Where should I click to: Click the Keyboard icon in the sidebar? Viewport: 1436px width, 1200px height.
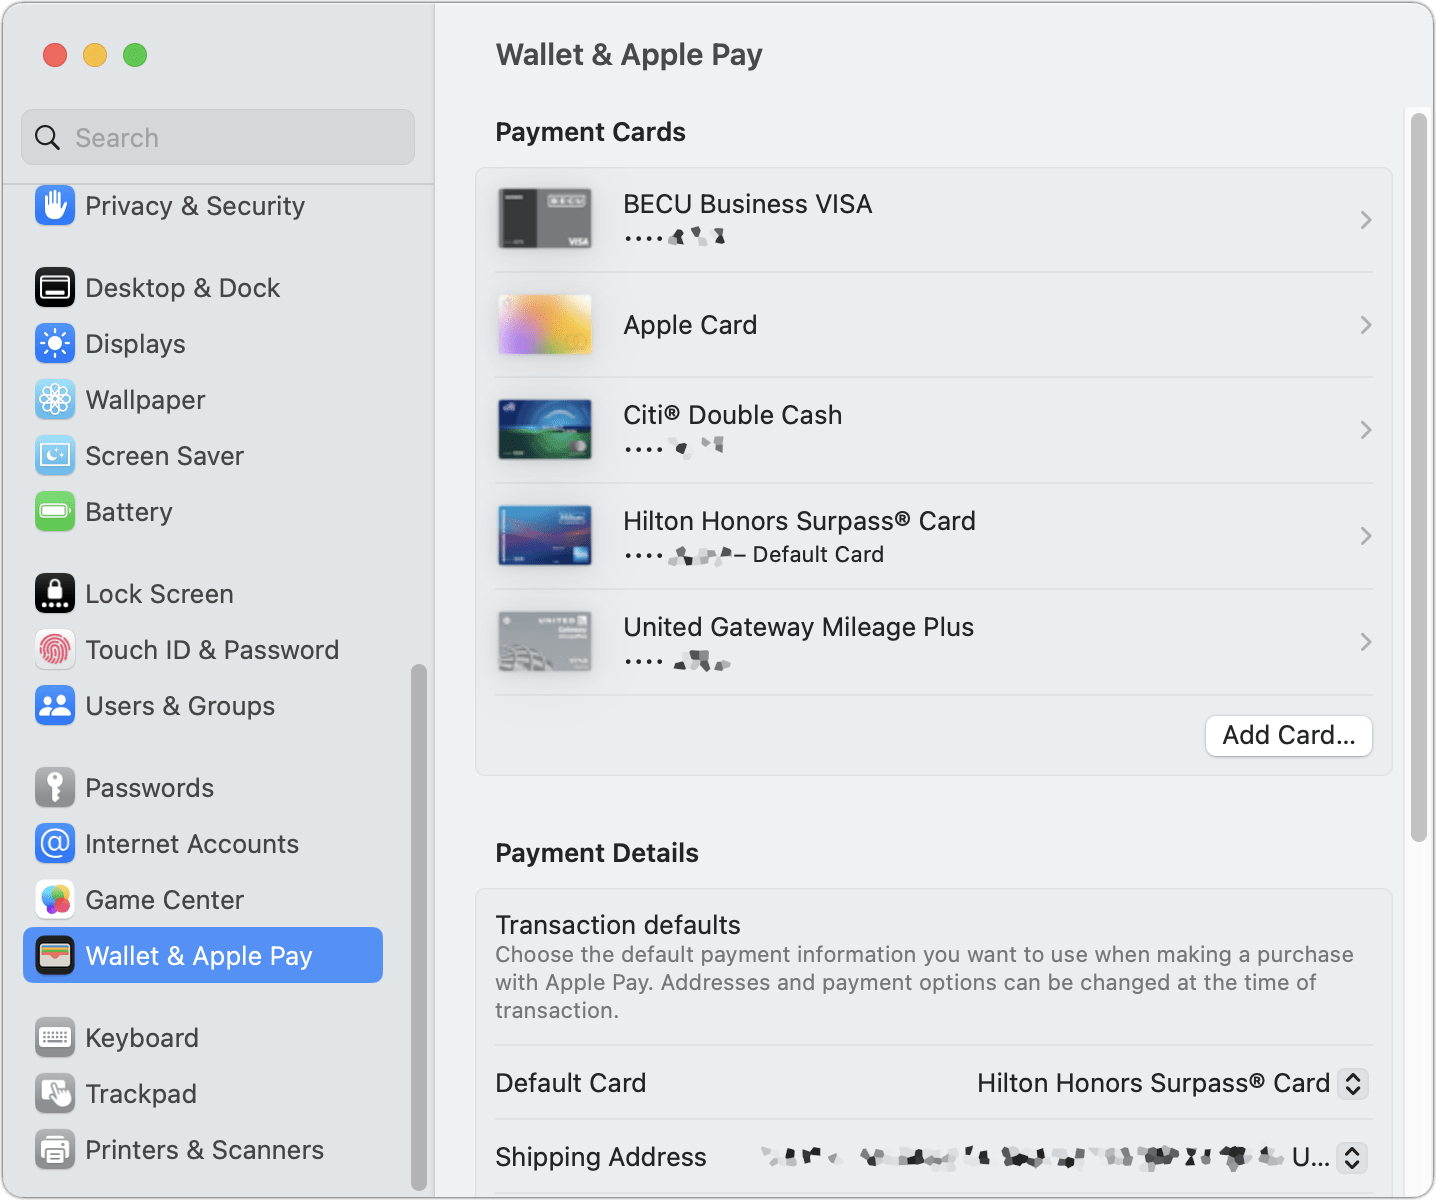54,1037
